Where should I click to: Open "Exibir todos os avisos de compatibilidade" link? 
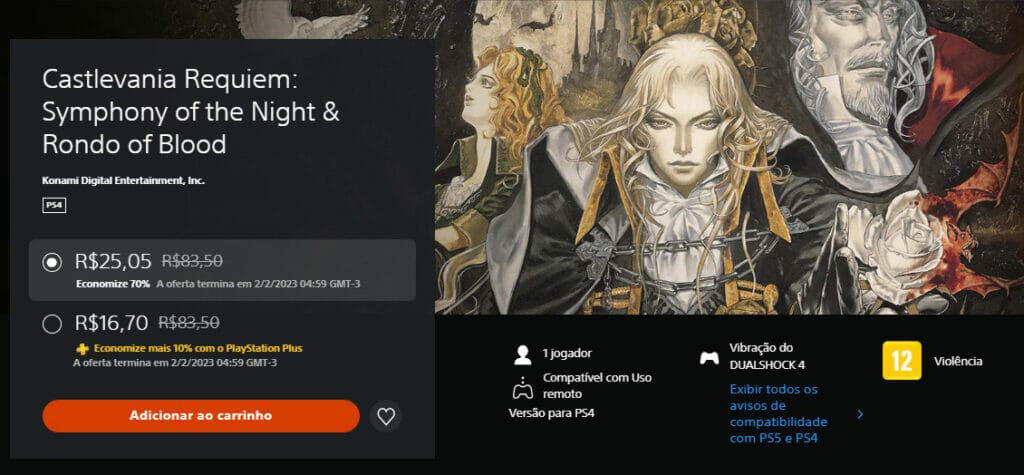click(778, 414)
